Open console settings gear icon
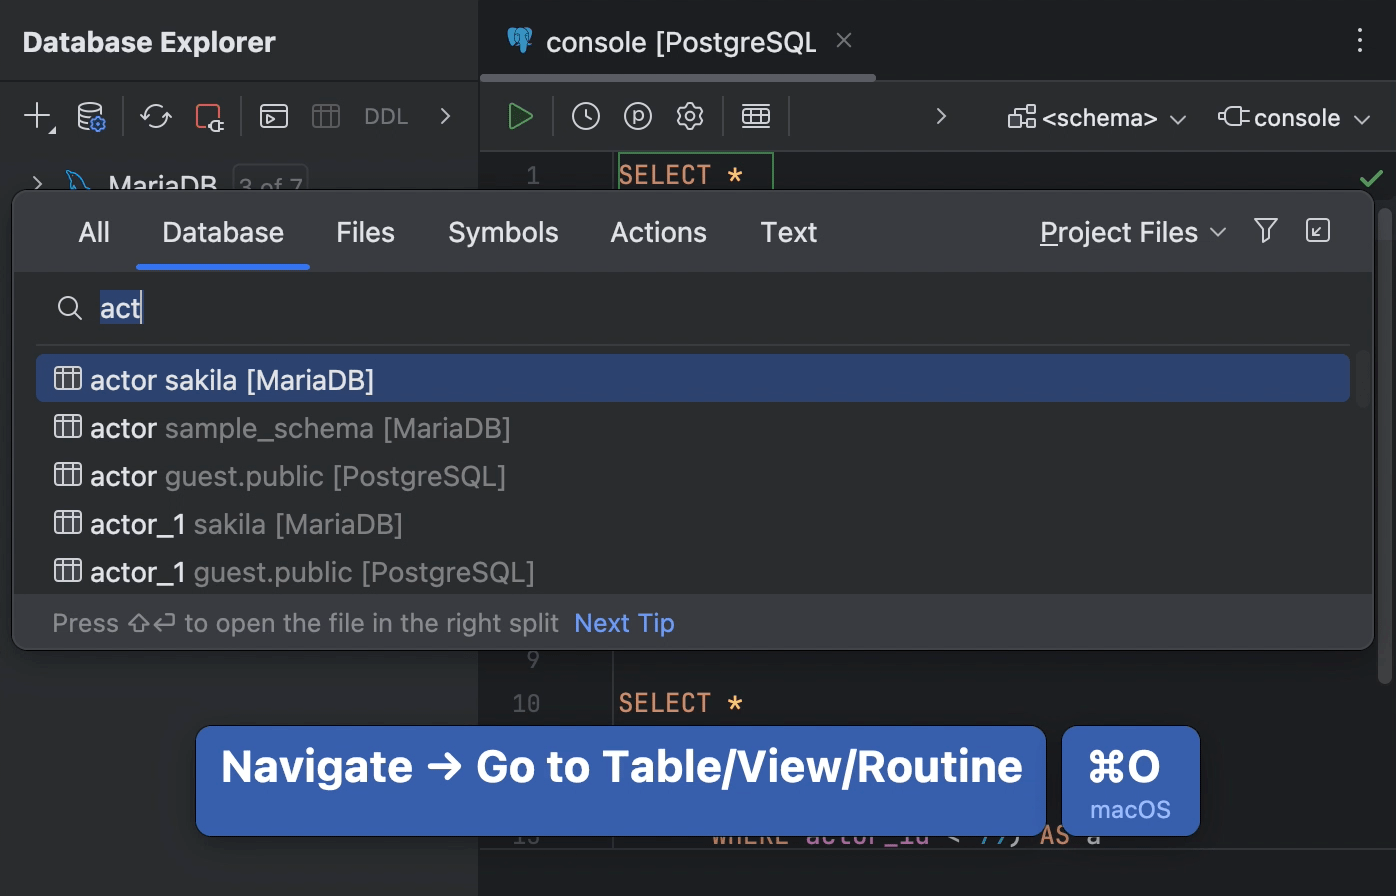Screen dimensions: 1396x896 [x=690, y=117]
